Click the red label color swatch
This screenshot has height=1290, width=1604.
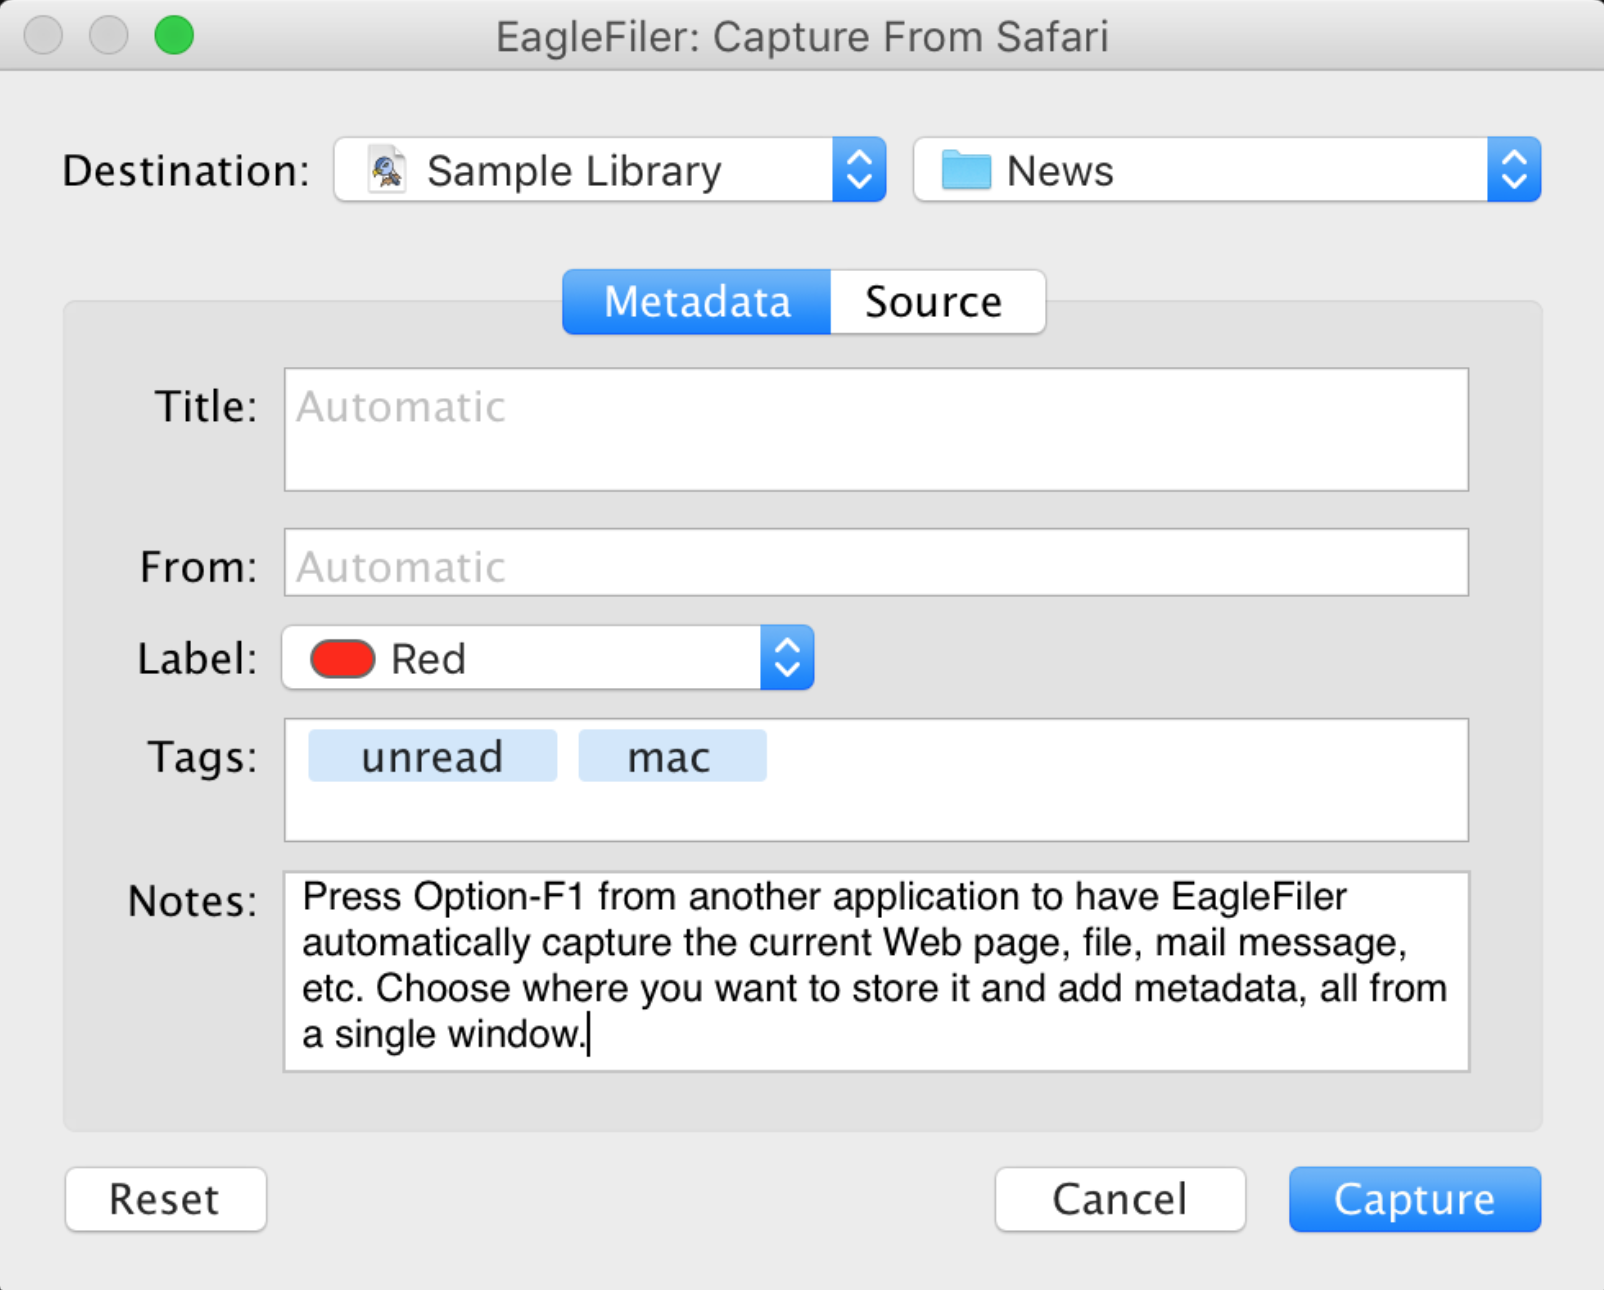[342, 659]
